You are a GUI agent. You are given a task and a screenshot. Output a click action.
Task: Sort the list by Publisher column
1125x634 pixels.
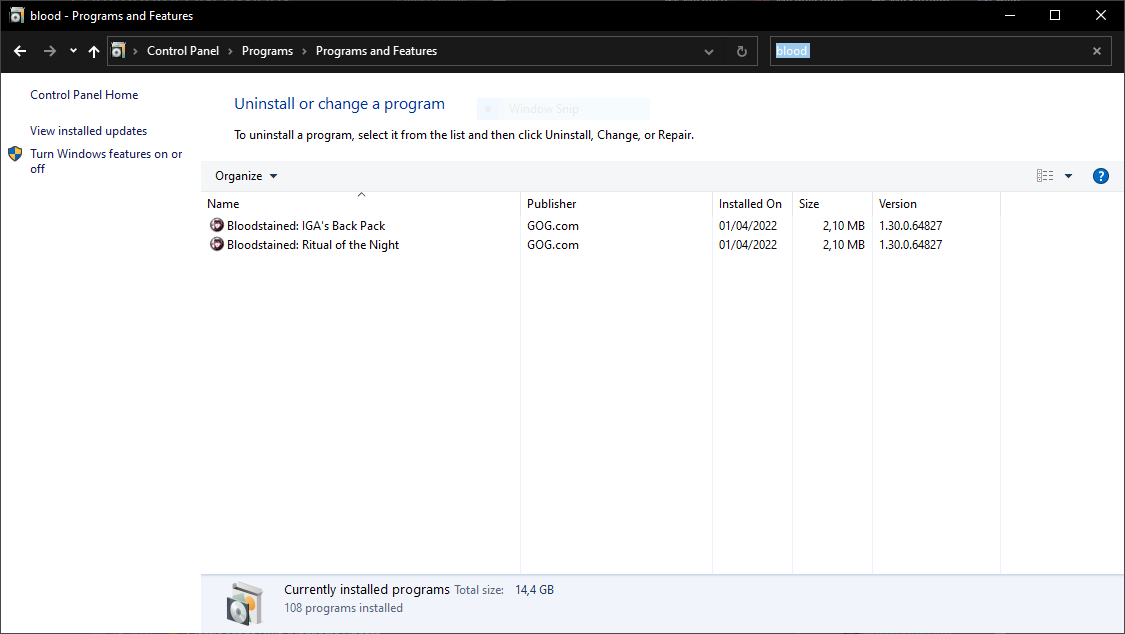(x=616, y=204)
